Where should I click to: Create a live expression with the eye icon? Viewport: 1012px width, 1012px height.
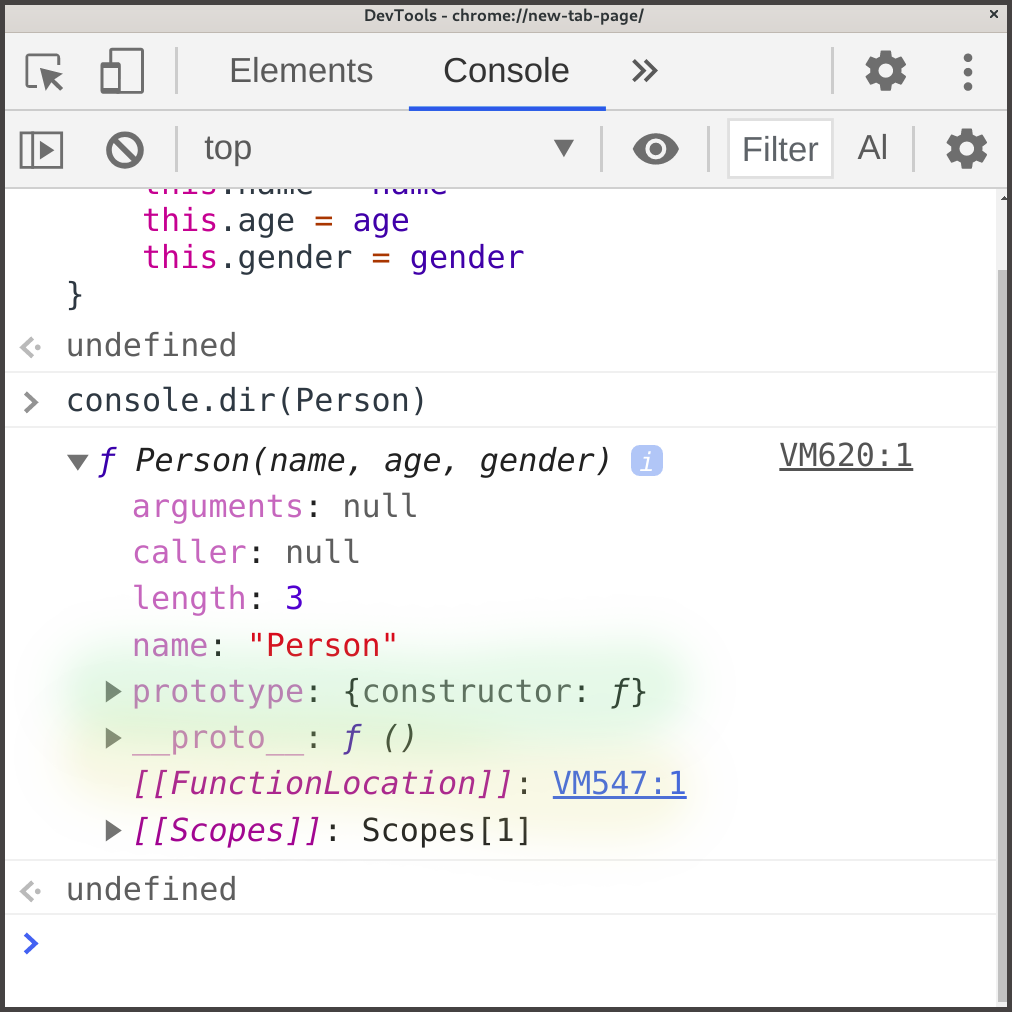coord(655,148)
